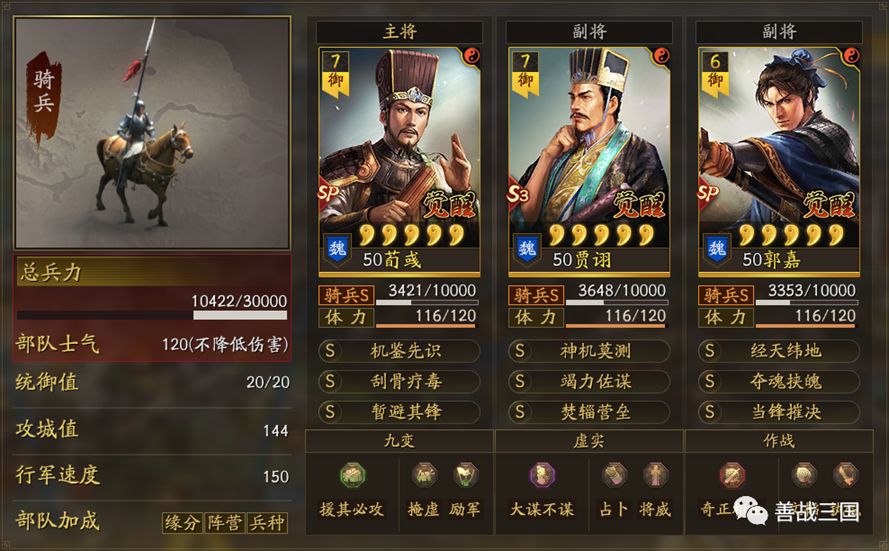Select the 掩虚 tactic icon
Image resolution: width=889 pixels, height=551 pixels.
424,475
